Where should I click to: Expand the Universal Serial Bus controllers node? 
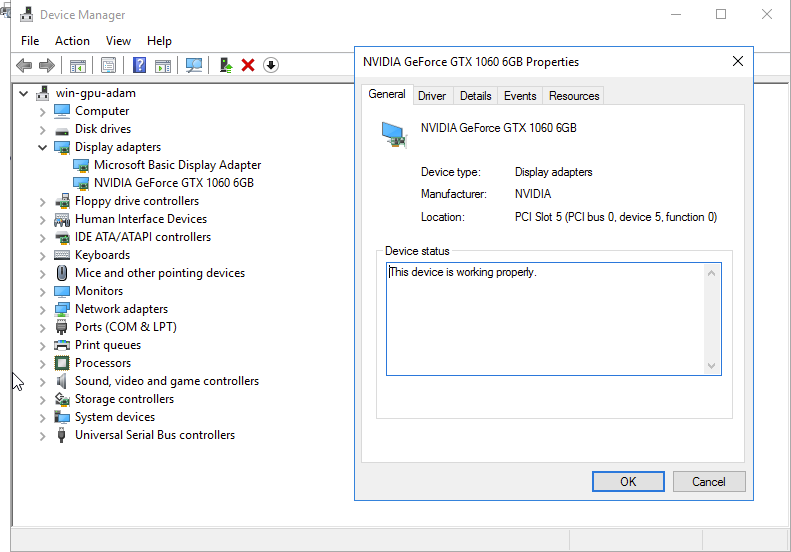click(42, 435)
